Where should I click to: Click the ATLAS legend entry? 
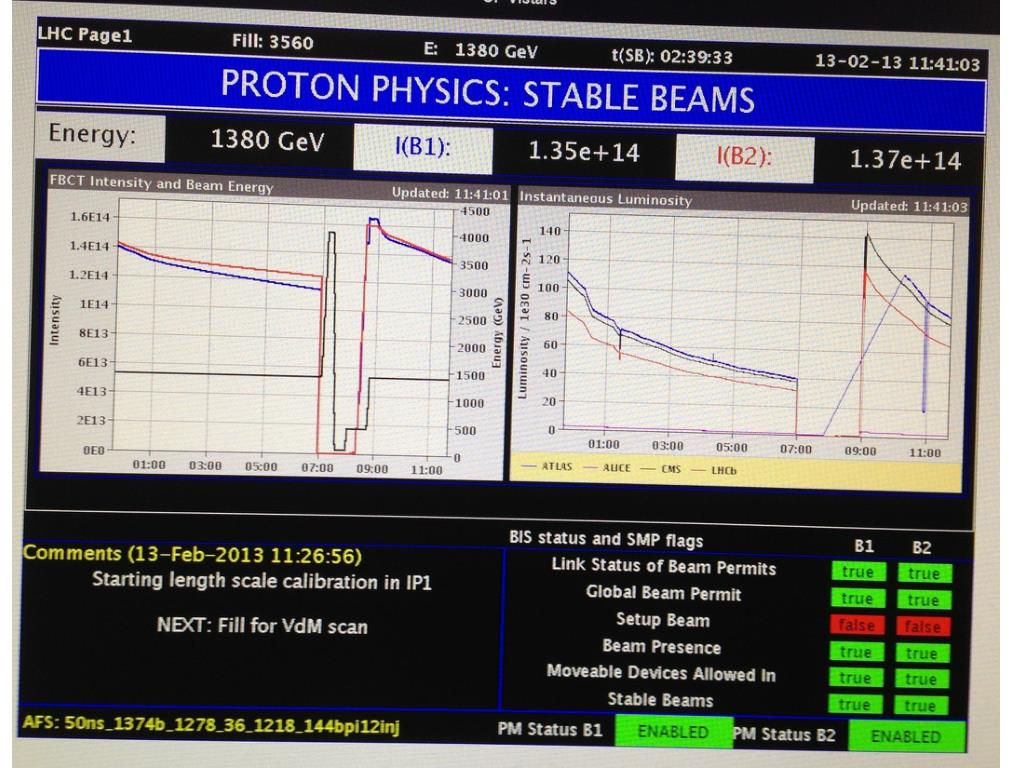tap(548, 466)
